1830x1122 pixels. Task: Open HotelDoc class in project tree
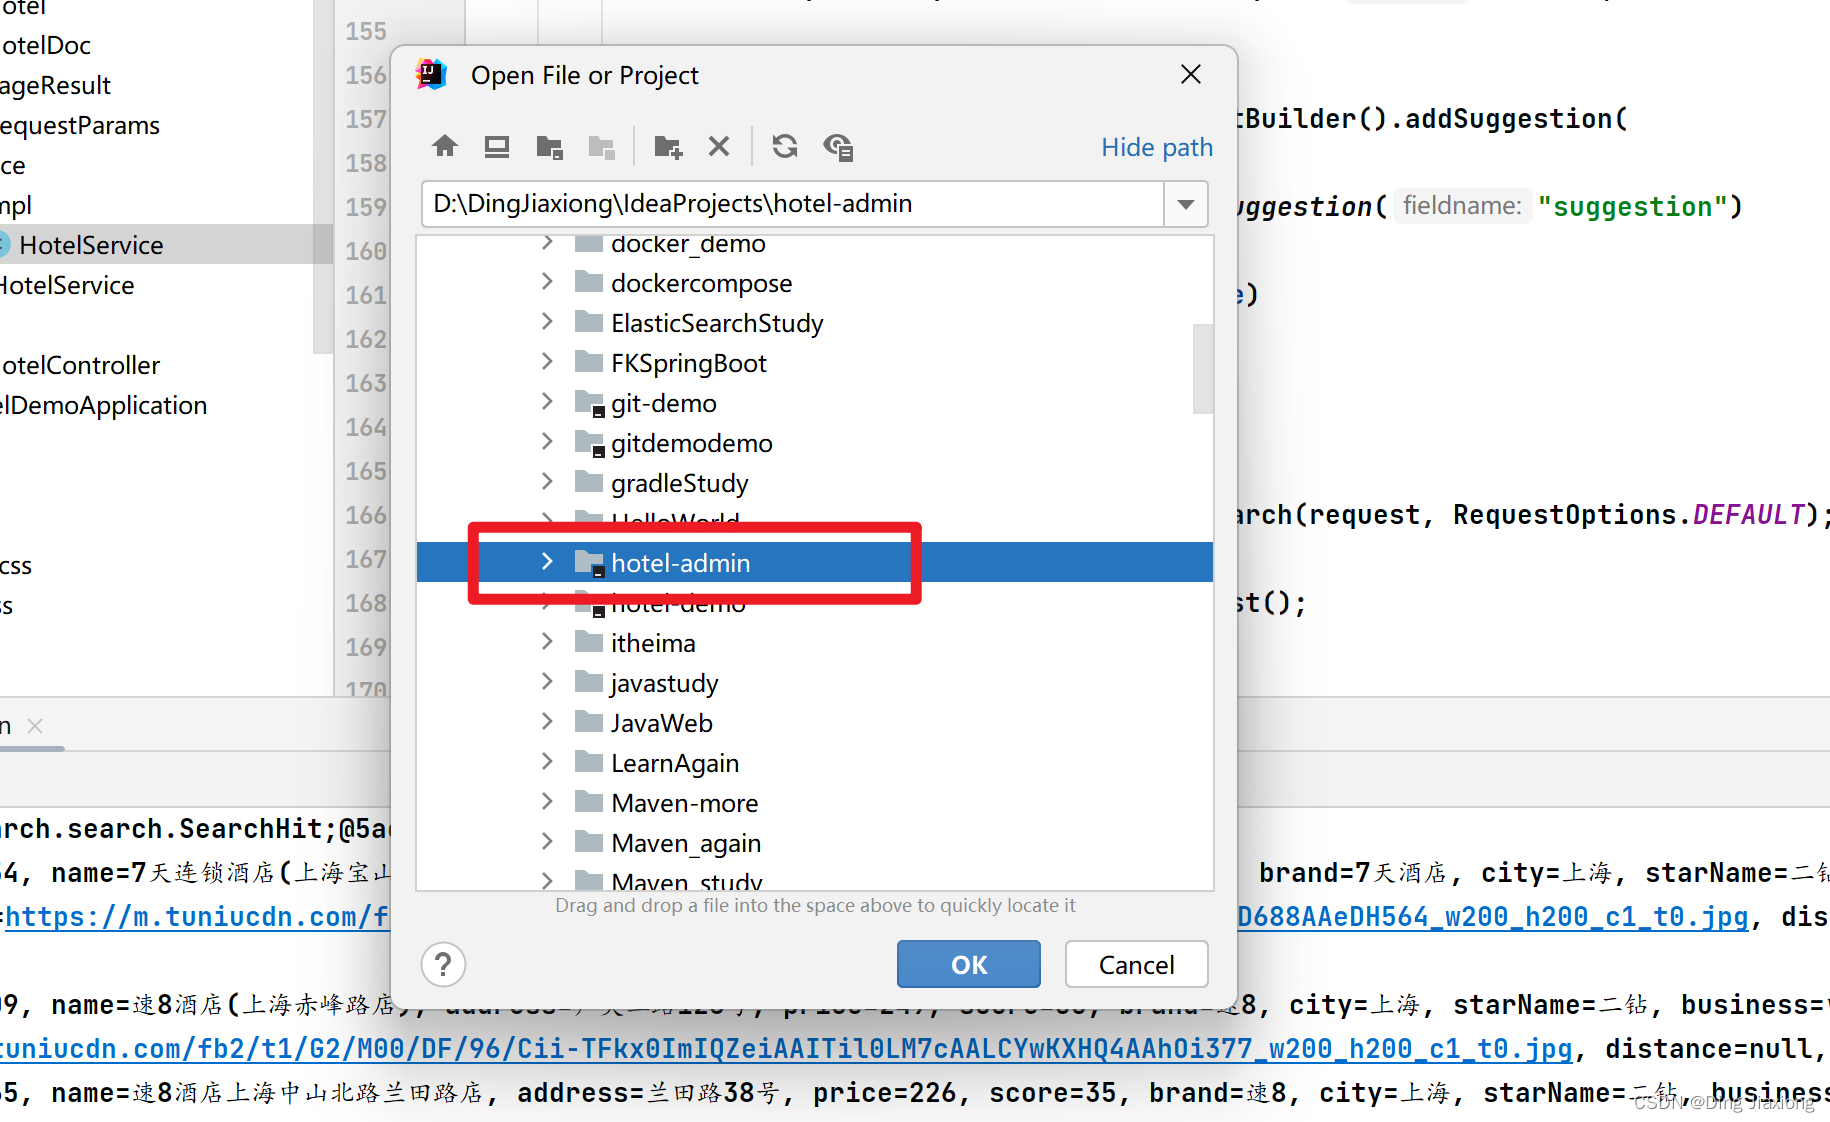tap(46, 46)
